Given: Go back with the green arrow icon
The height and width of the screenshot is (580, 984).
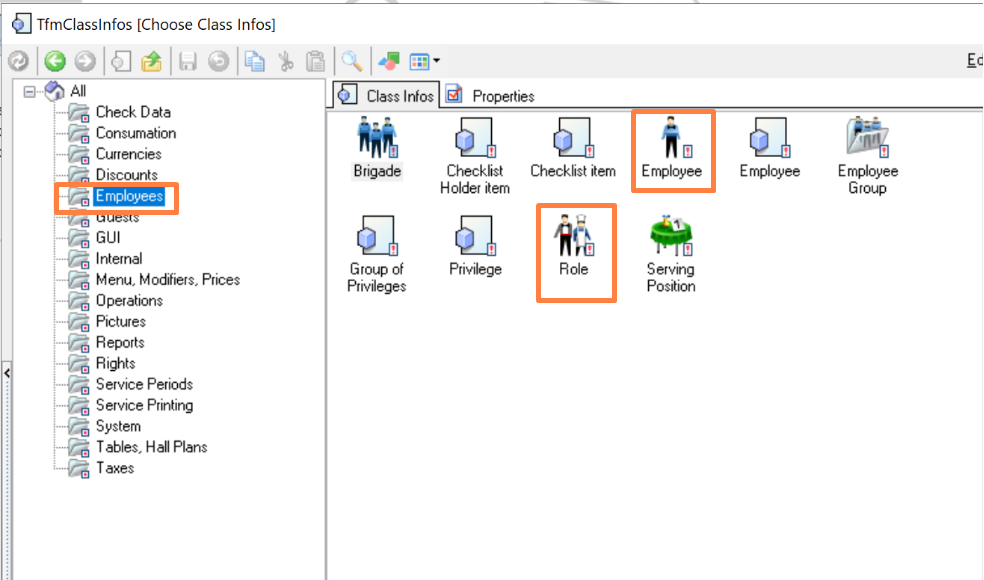Looking at the screenshot, I should (55, 61).
